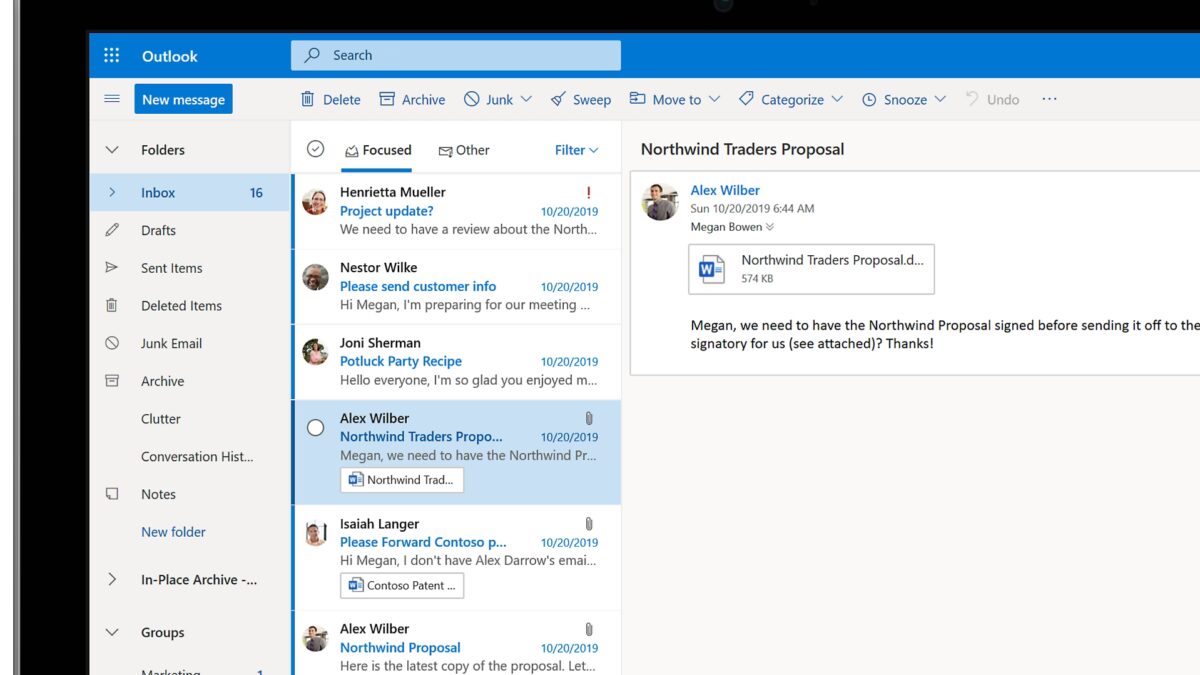
Task: Click the Word icon on Northwind Traders Proposal attachment
Action: (x=711, y=269)
